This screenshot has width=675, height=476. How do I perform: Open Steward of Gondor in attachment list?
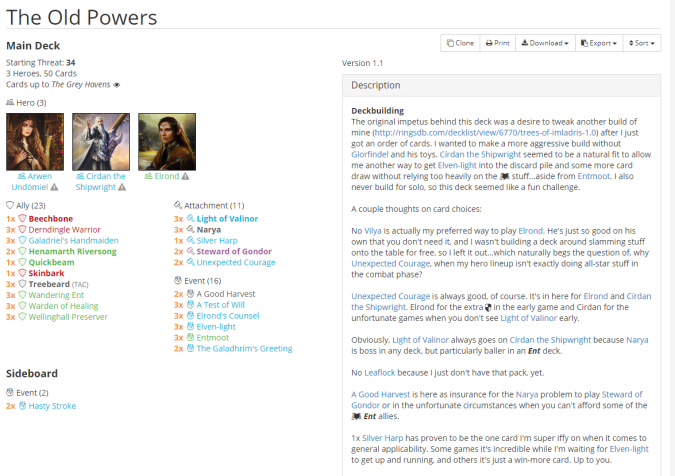(x=234, y=251)
